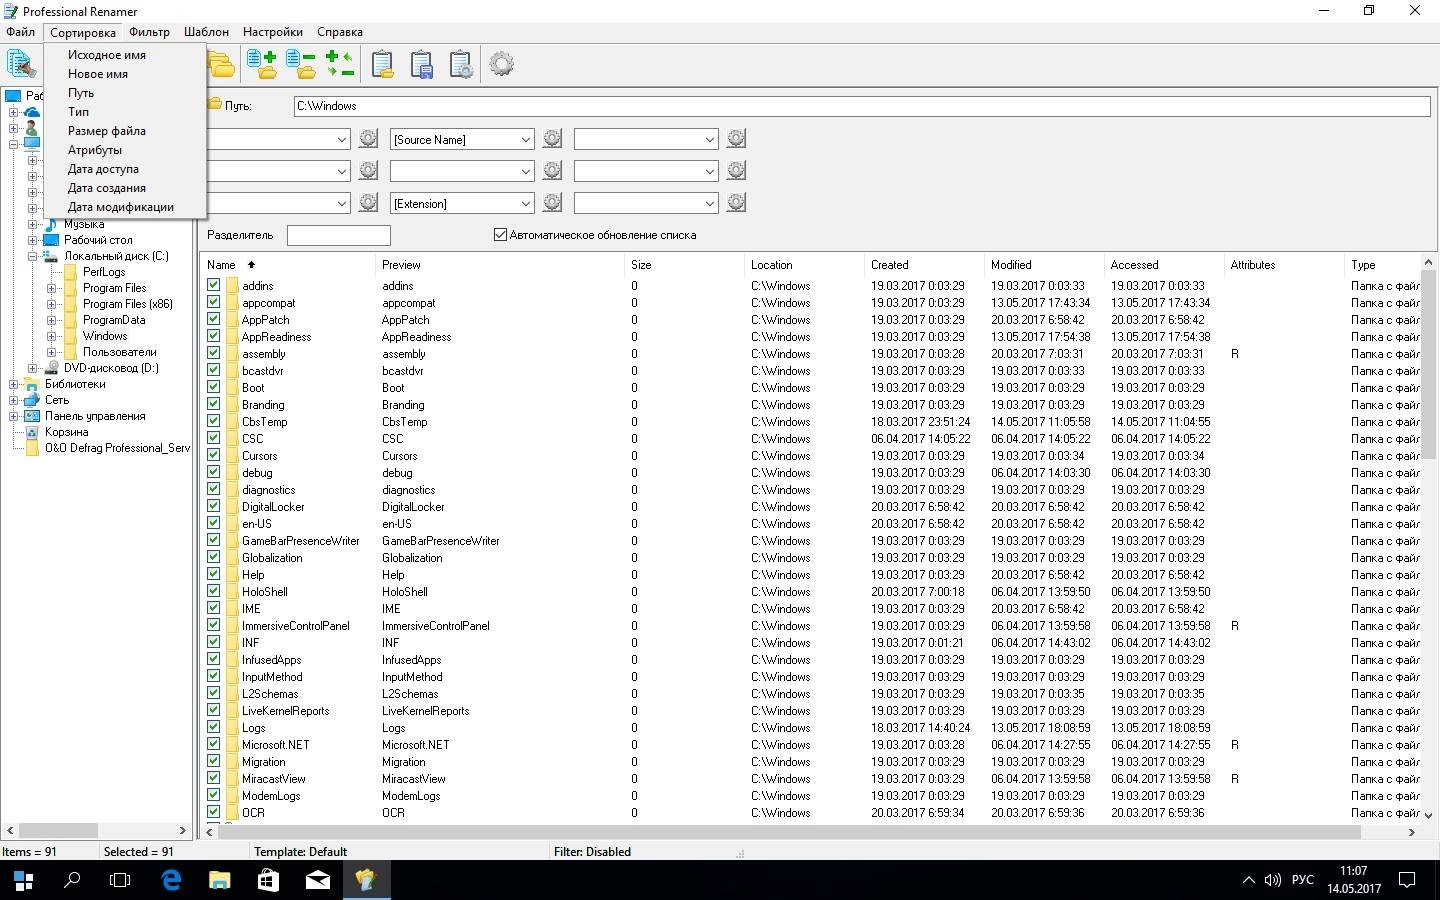Click the OneDrive cloud icon in the tree
This screenshot has height=900, width=1440.
[32, 111]
